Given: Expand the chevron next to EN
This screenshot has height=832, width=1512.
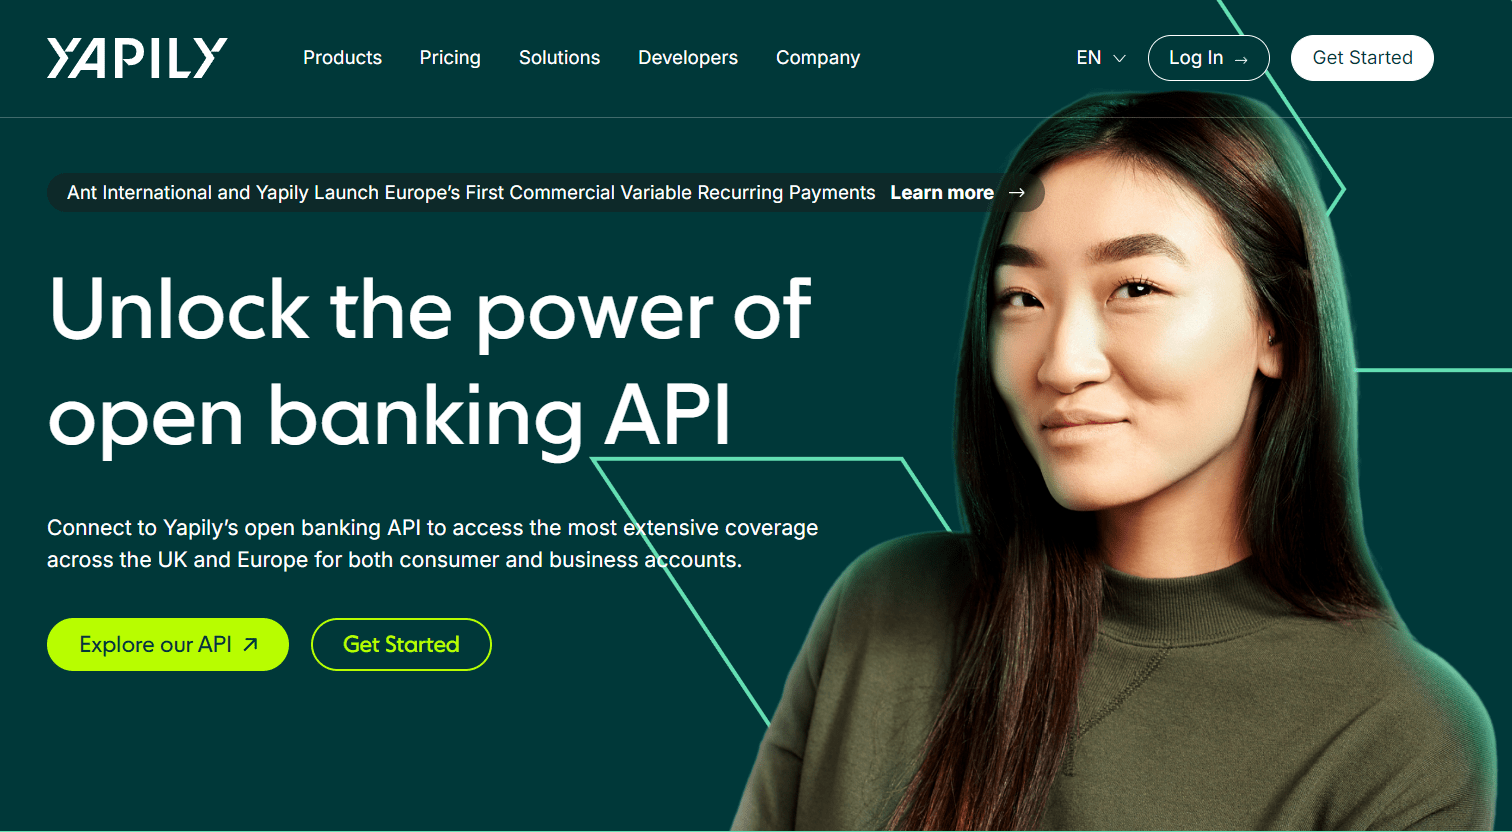Looking at the screenshot, I should click(x=1119, y=59).
